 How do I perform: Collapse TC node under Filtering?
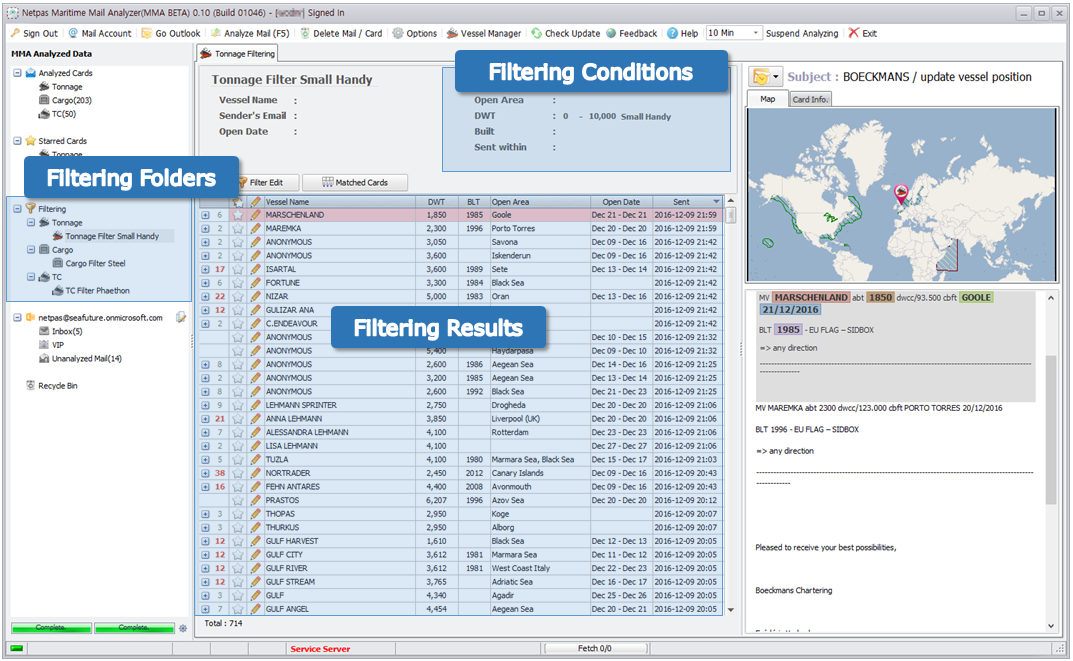(31, 276)
